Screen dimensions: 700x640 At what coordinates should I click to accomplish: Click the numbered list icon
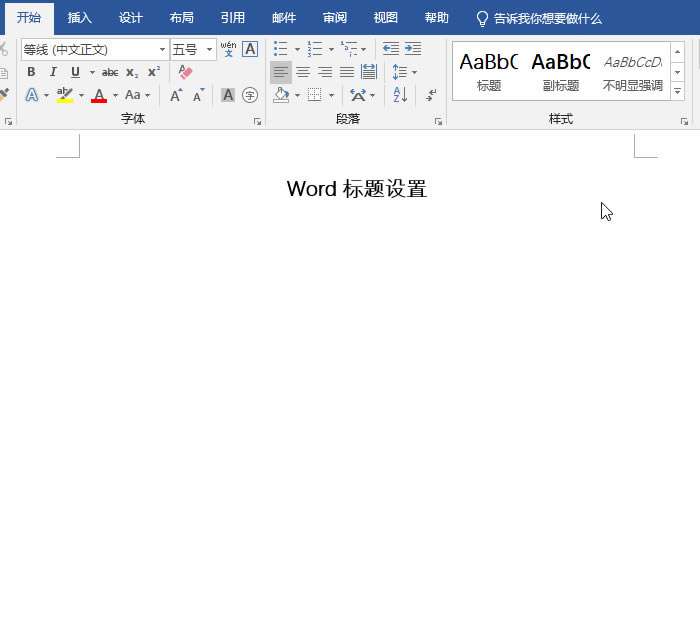coord(315,49)
